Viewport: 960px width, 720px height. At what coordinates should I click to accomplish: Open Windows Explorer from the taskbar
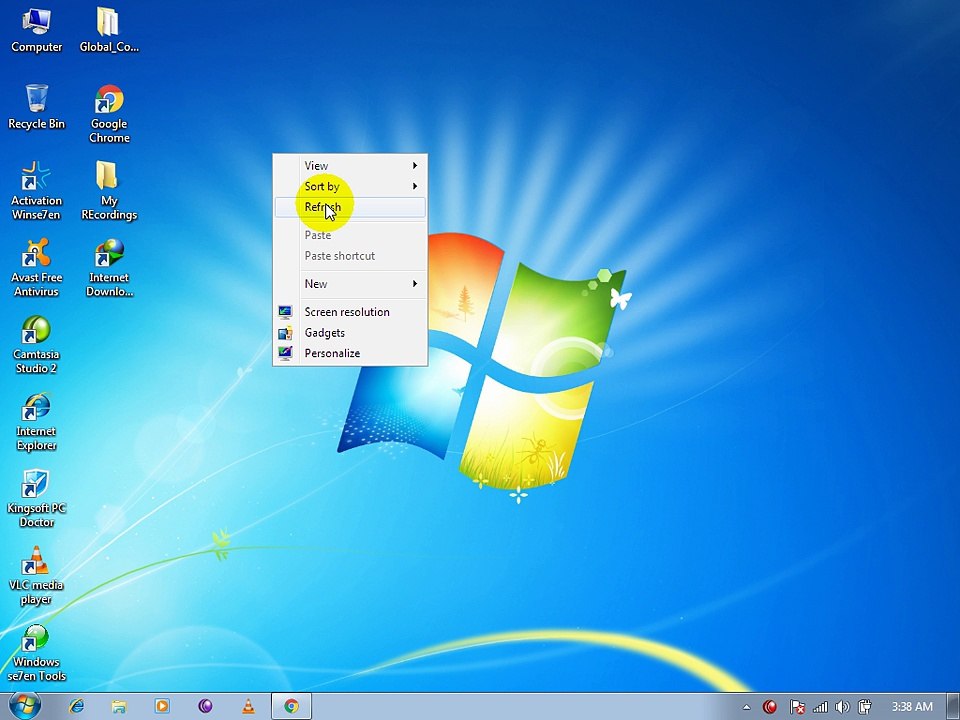[119, 707]
